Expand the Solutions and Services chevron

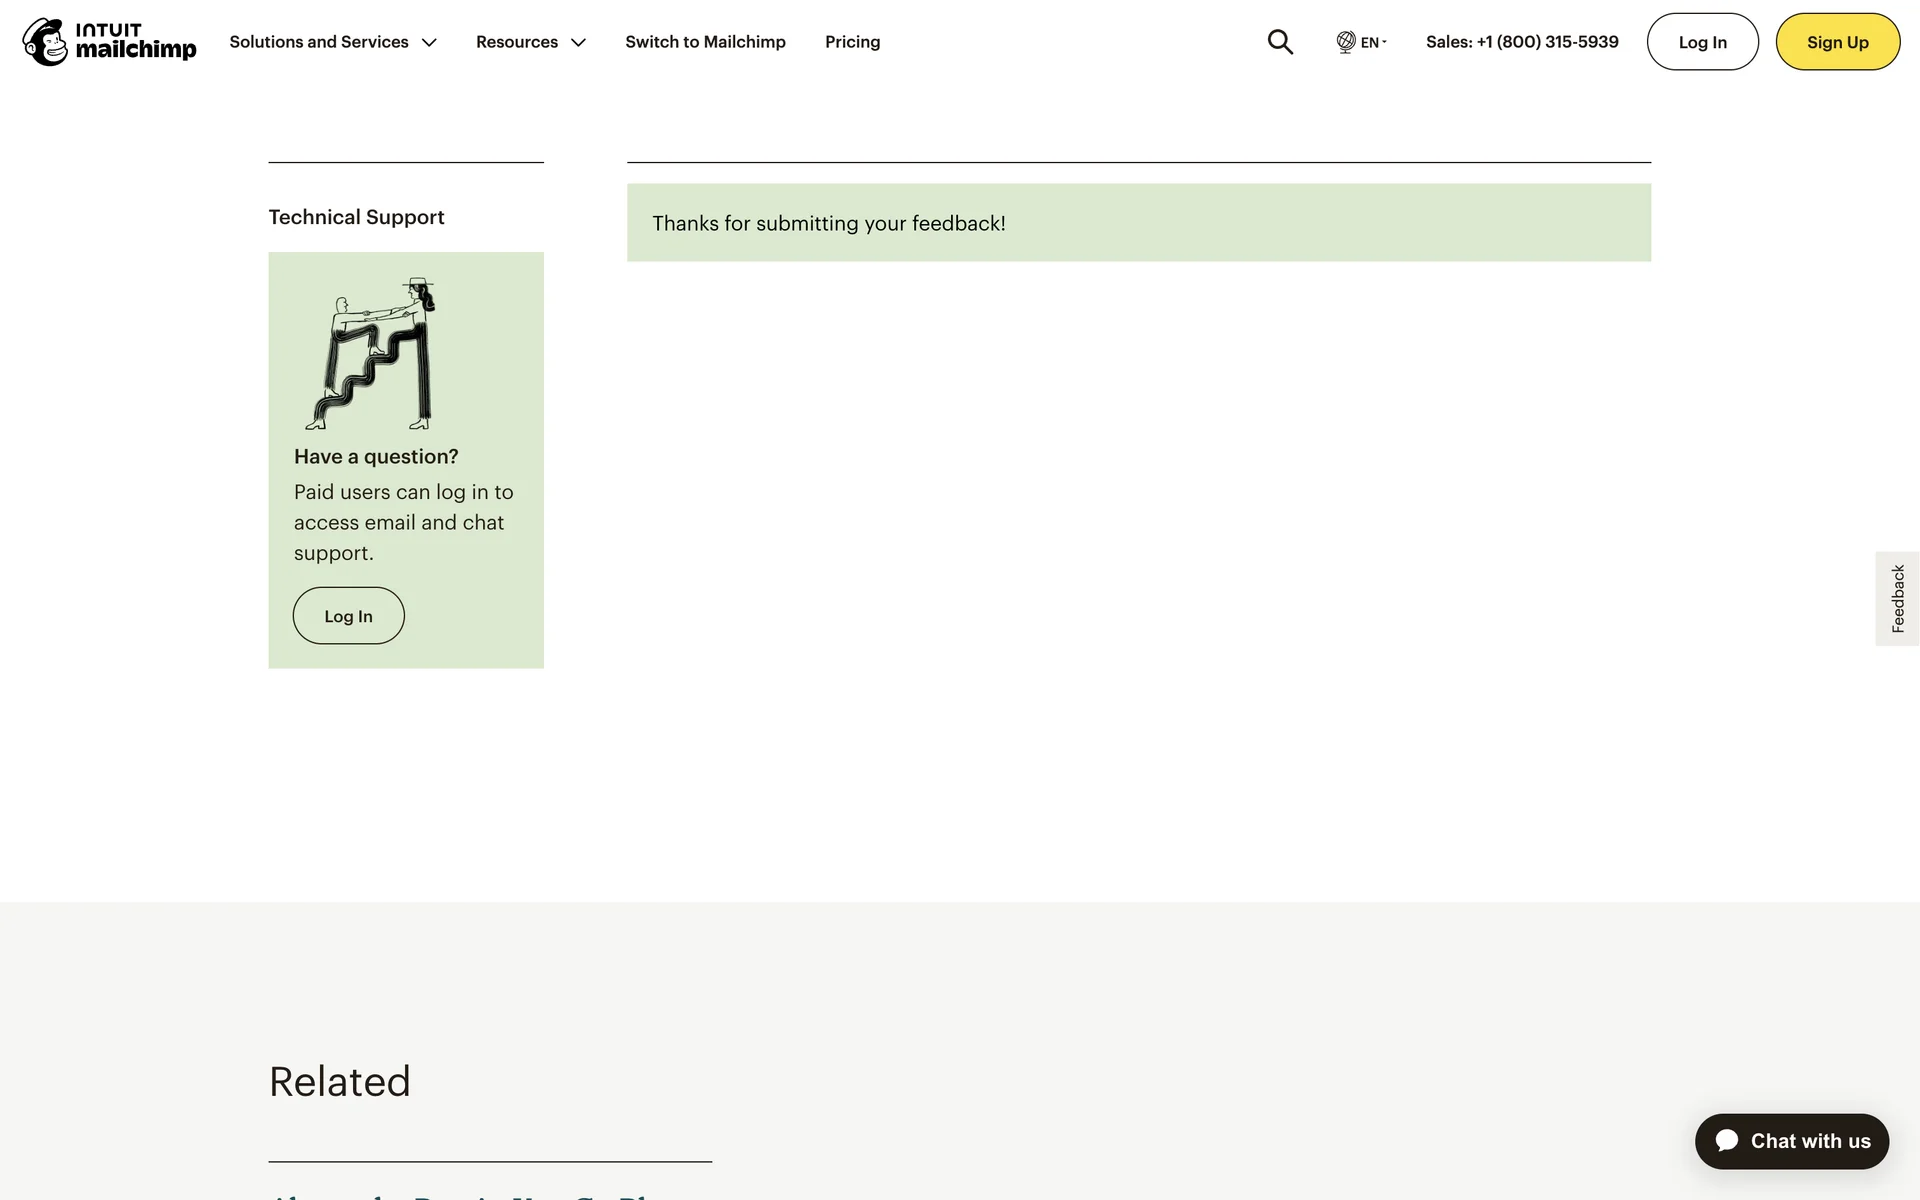(x=429, y=43)
